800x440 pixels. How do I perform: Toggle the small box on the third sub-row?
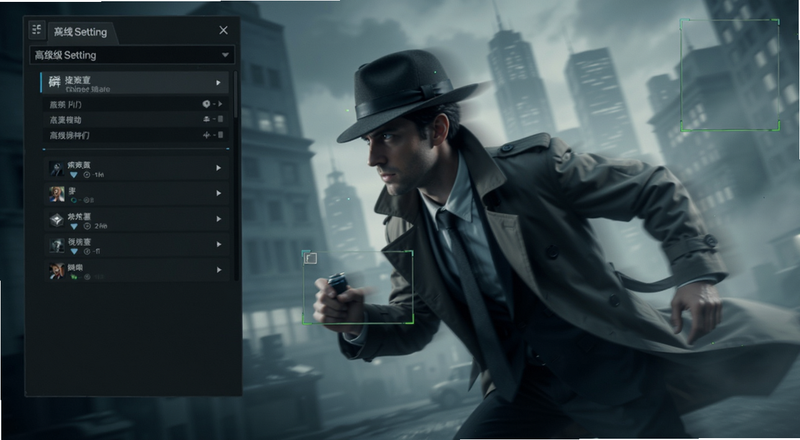point(220,135)
